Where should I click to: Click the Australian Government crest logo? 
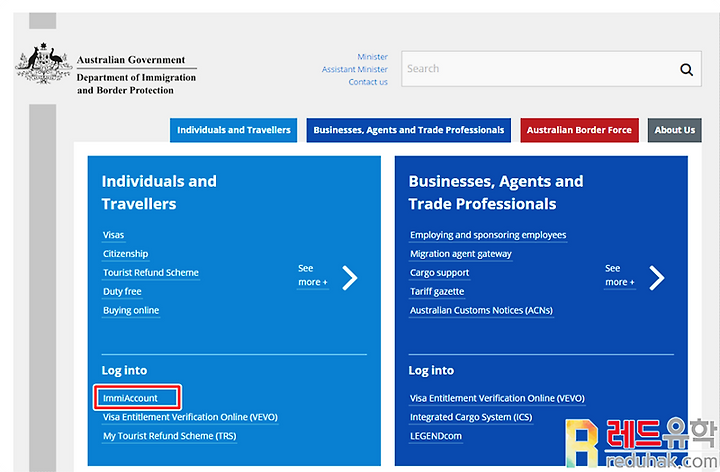43,63
